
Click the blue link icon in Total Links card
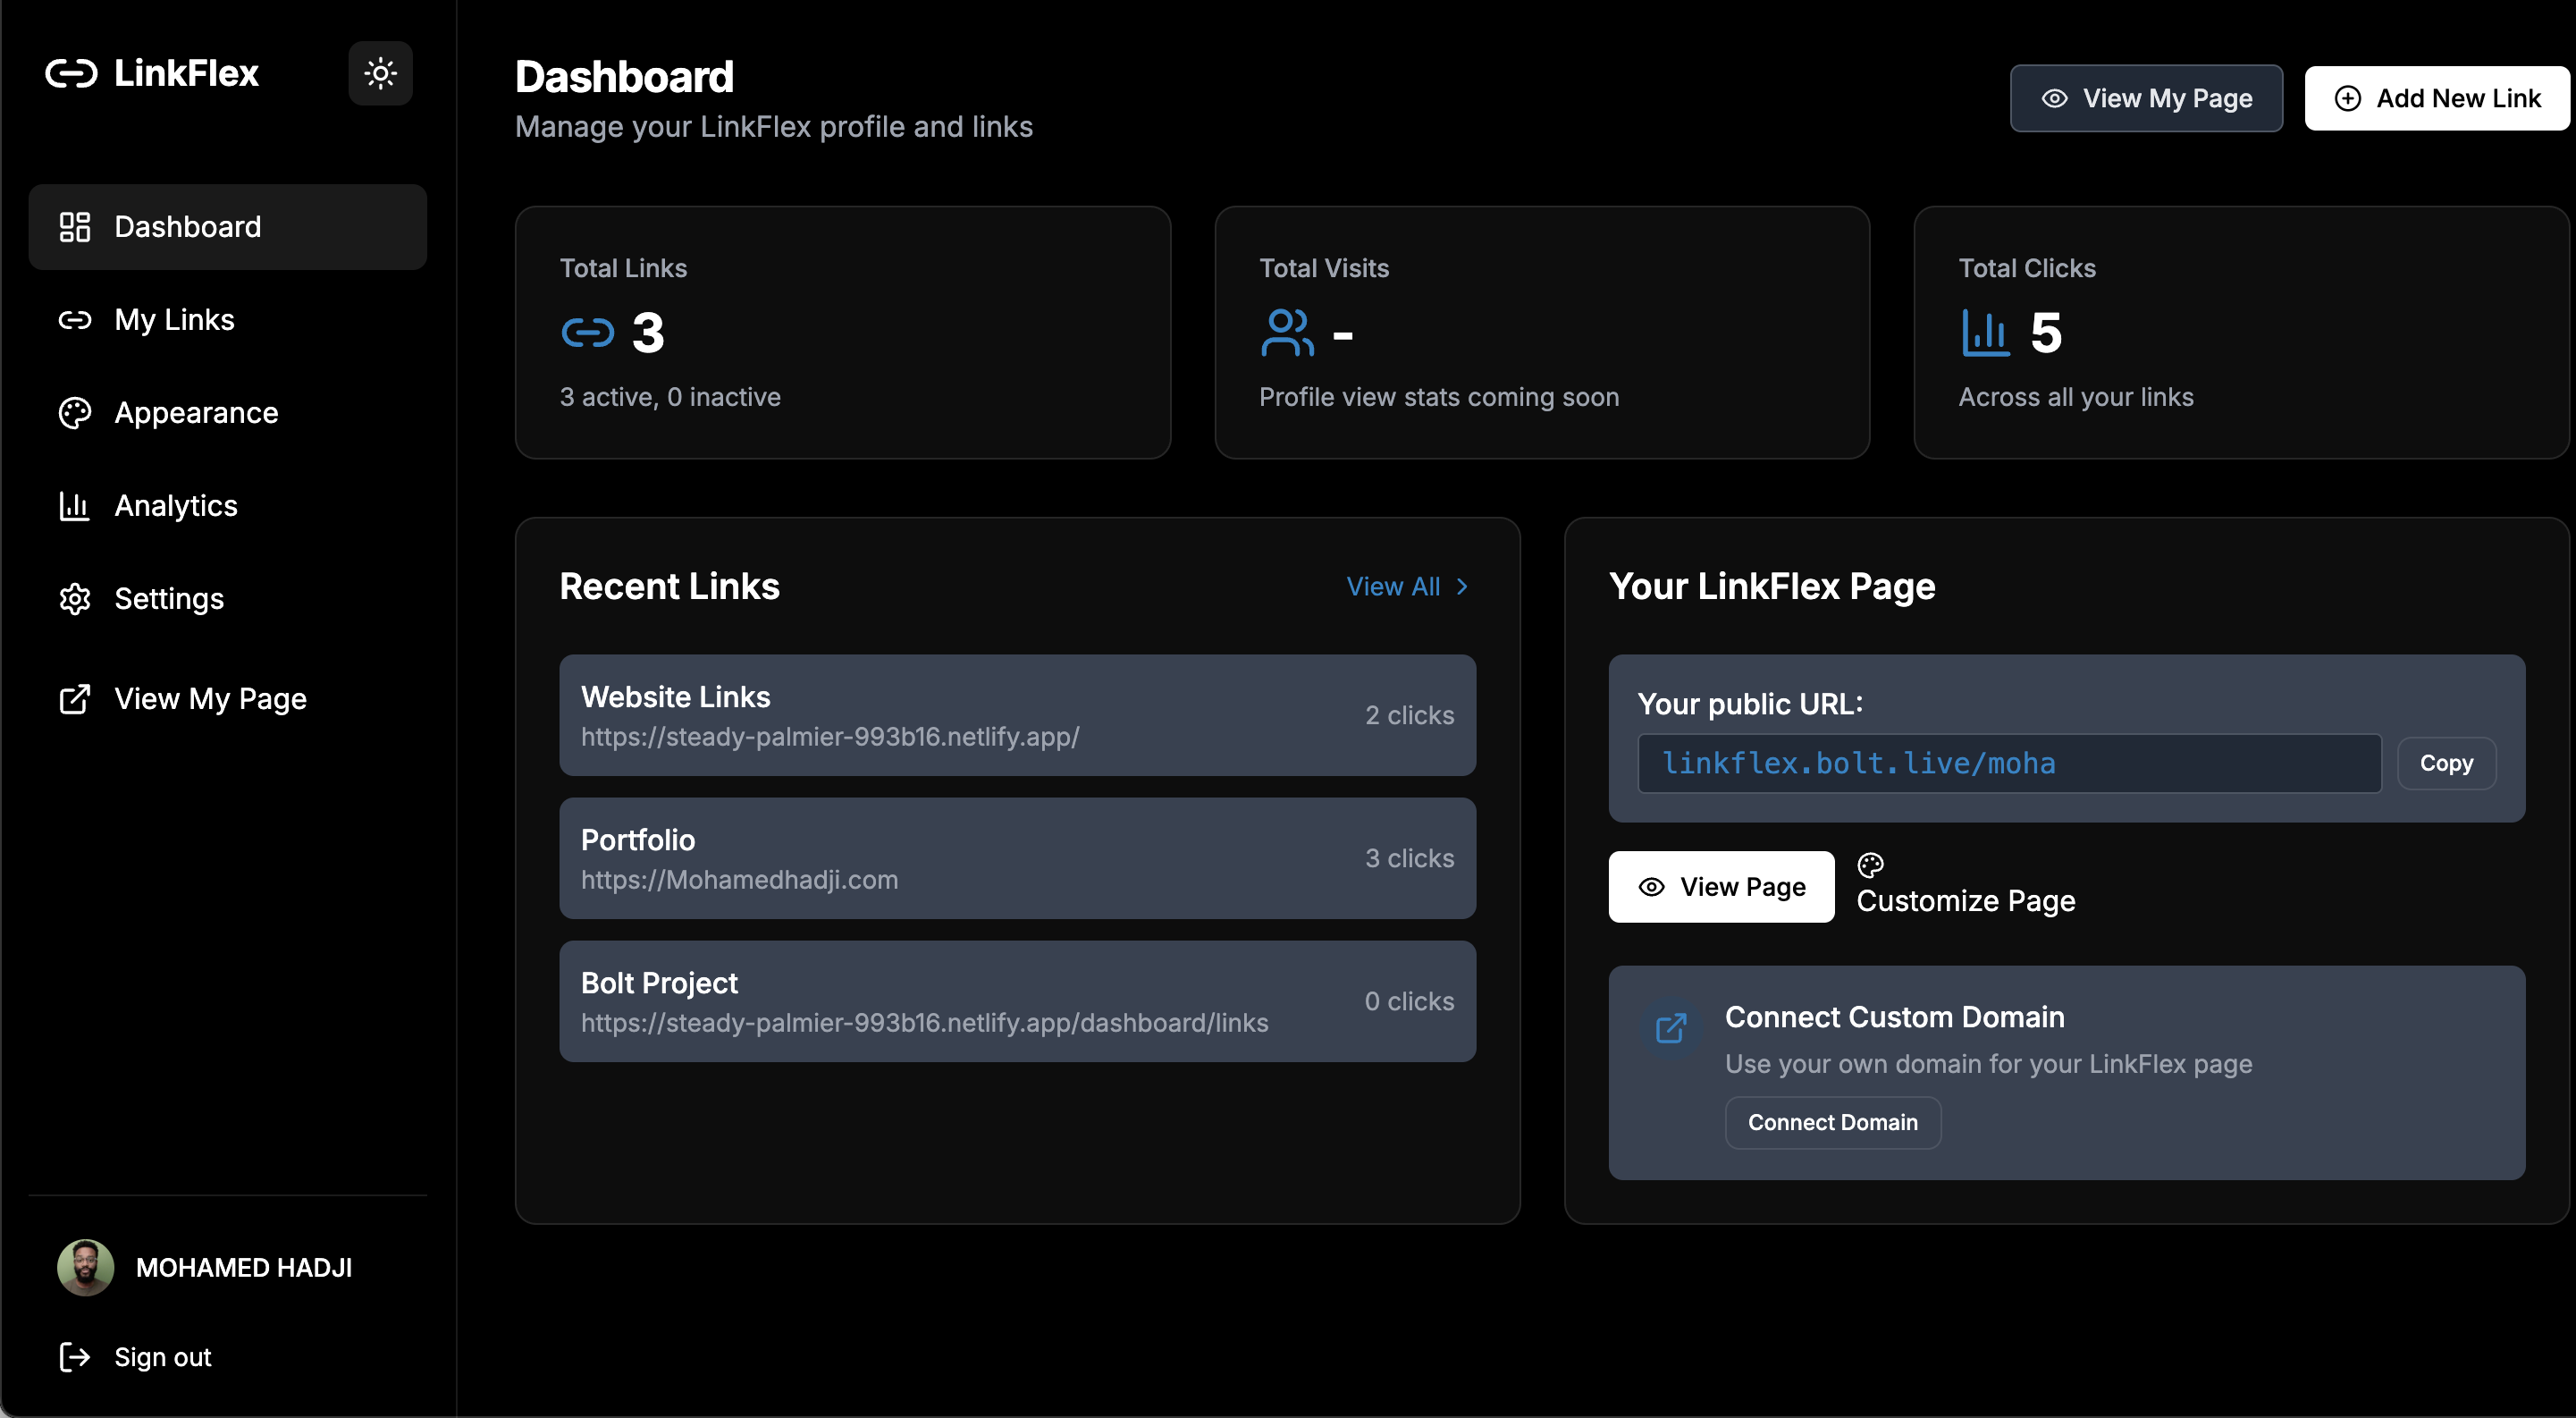(x=587, y=332)
